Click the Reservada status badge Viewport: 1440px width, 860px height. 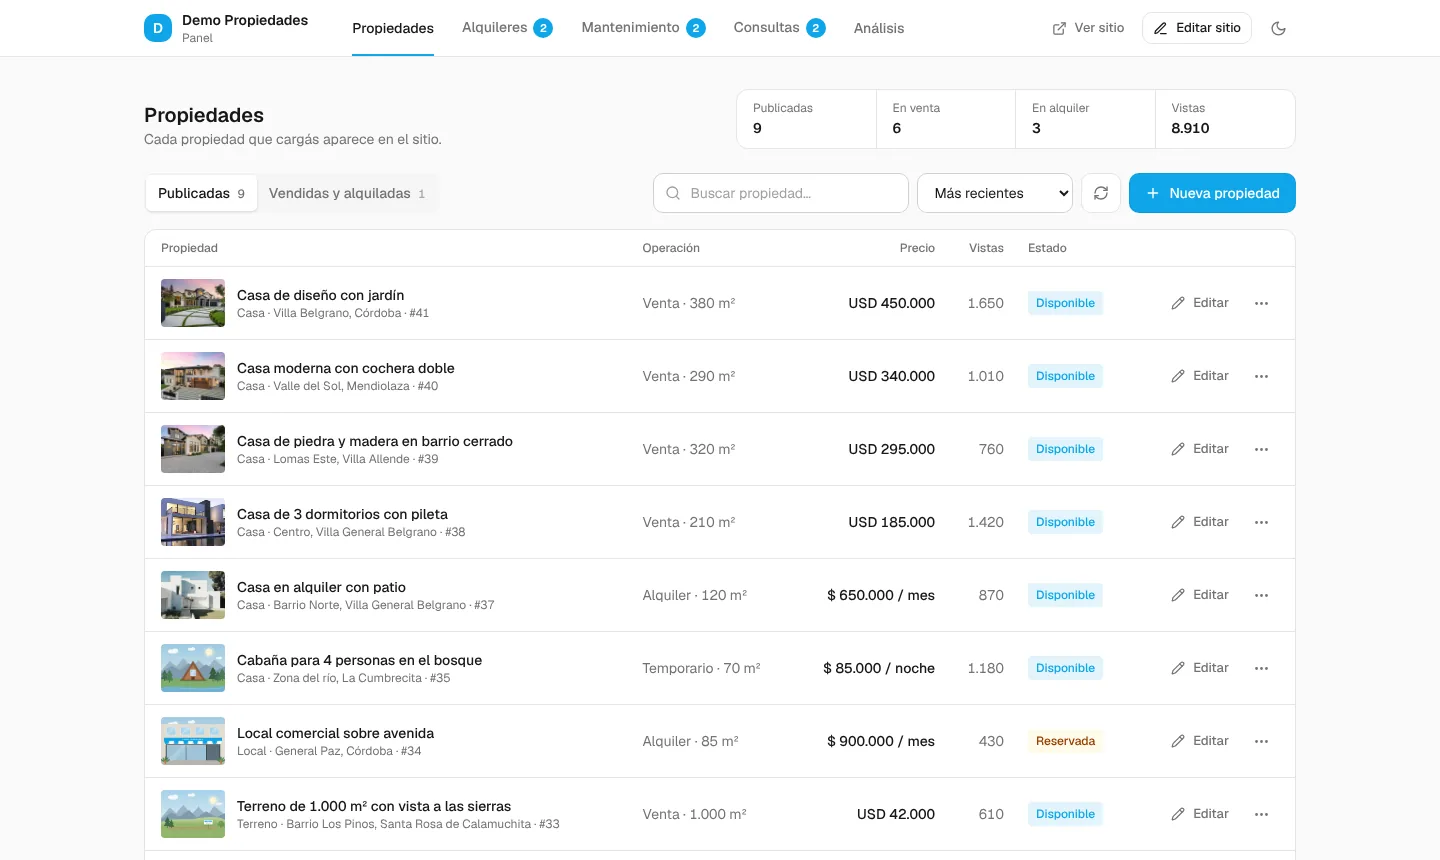1065,741
